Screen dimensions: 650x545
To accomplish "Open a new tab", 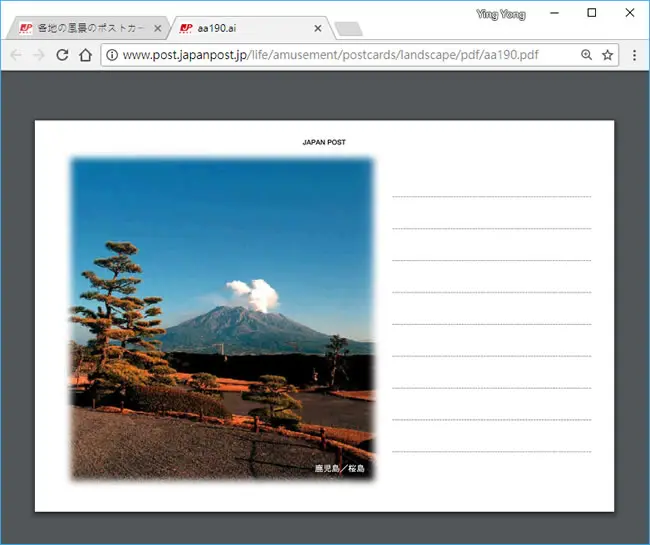I will (349, 29).
